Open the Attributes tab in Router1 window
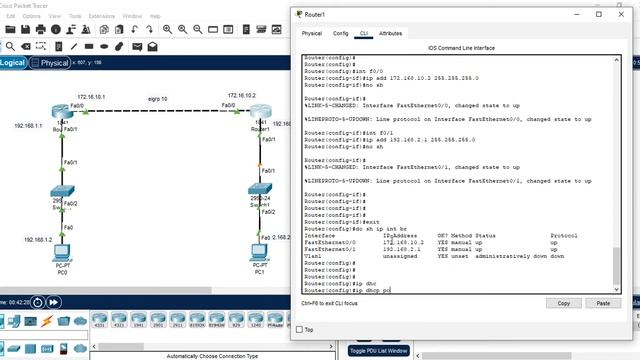Image resolution: width=640 pixels, height=360 pixels. (391, 33)
